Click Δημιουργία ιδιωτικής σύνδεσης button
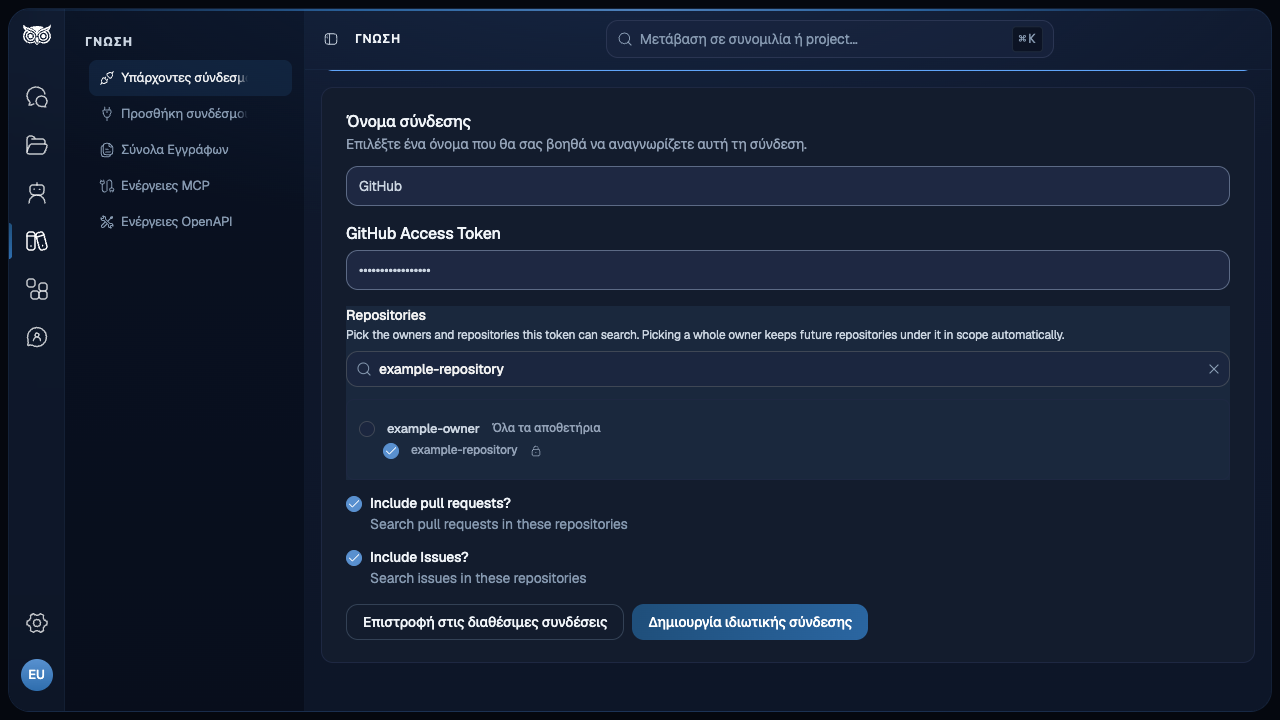This screenshot has height=720, width=1280. (x=750, y=622)
